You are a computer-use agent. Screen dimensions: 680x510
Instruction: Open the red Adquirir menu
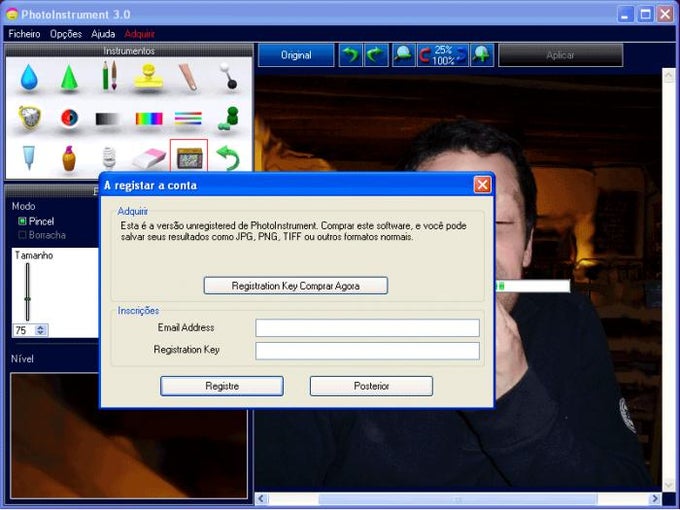click(x=140, y=34)
